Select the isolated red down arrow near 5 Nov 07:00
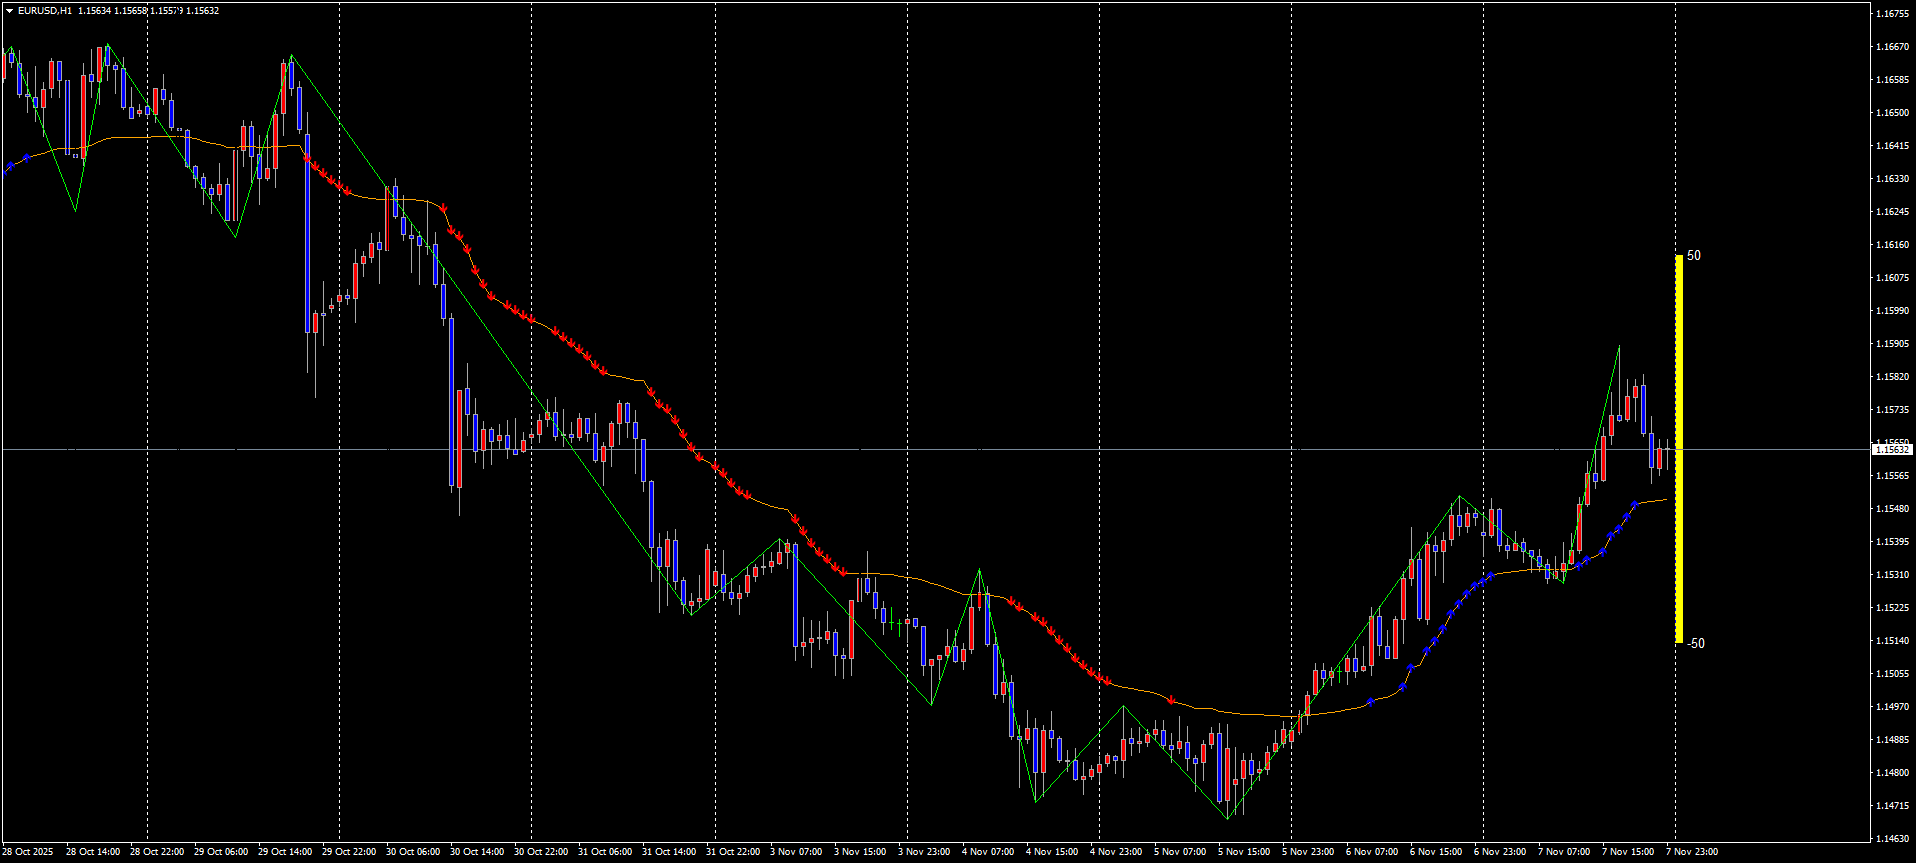 click(x=1172, y=700)
